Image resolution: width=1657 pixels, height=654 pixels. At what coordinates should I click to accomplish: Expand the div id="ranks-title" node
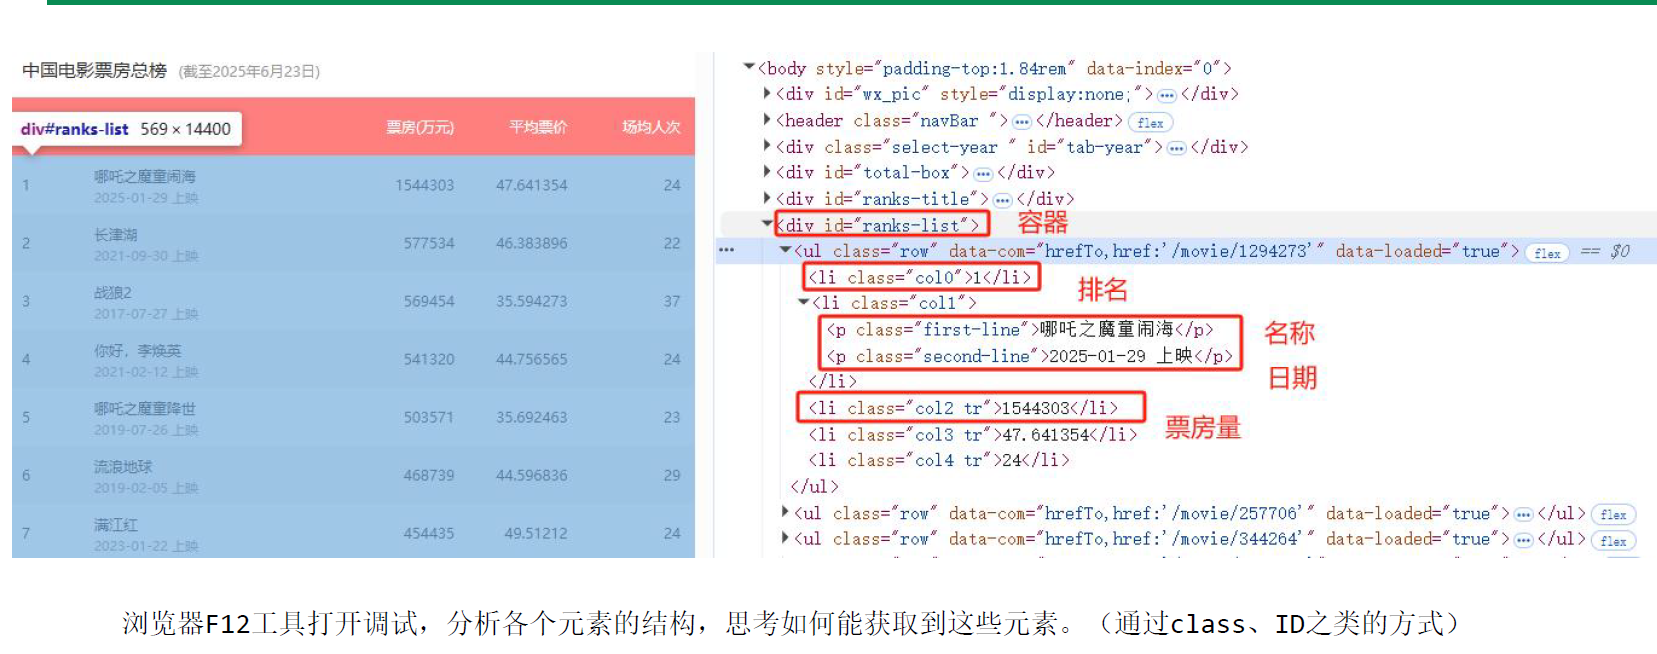(x=767, y=198)
